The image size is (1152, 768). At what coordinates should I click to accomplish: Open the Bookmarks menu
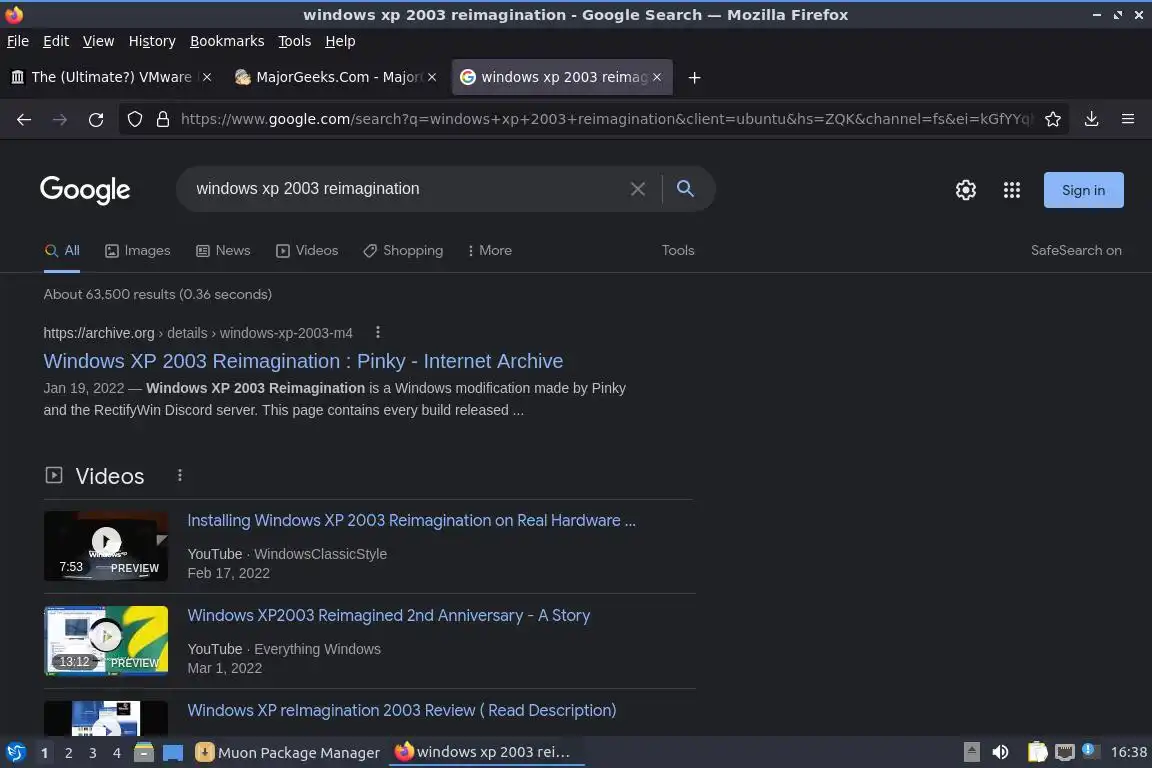click(227, 41)
